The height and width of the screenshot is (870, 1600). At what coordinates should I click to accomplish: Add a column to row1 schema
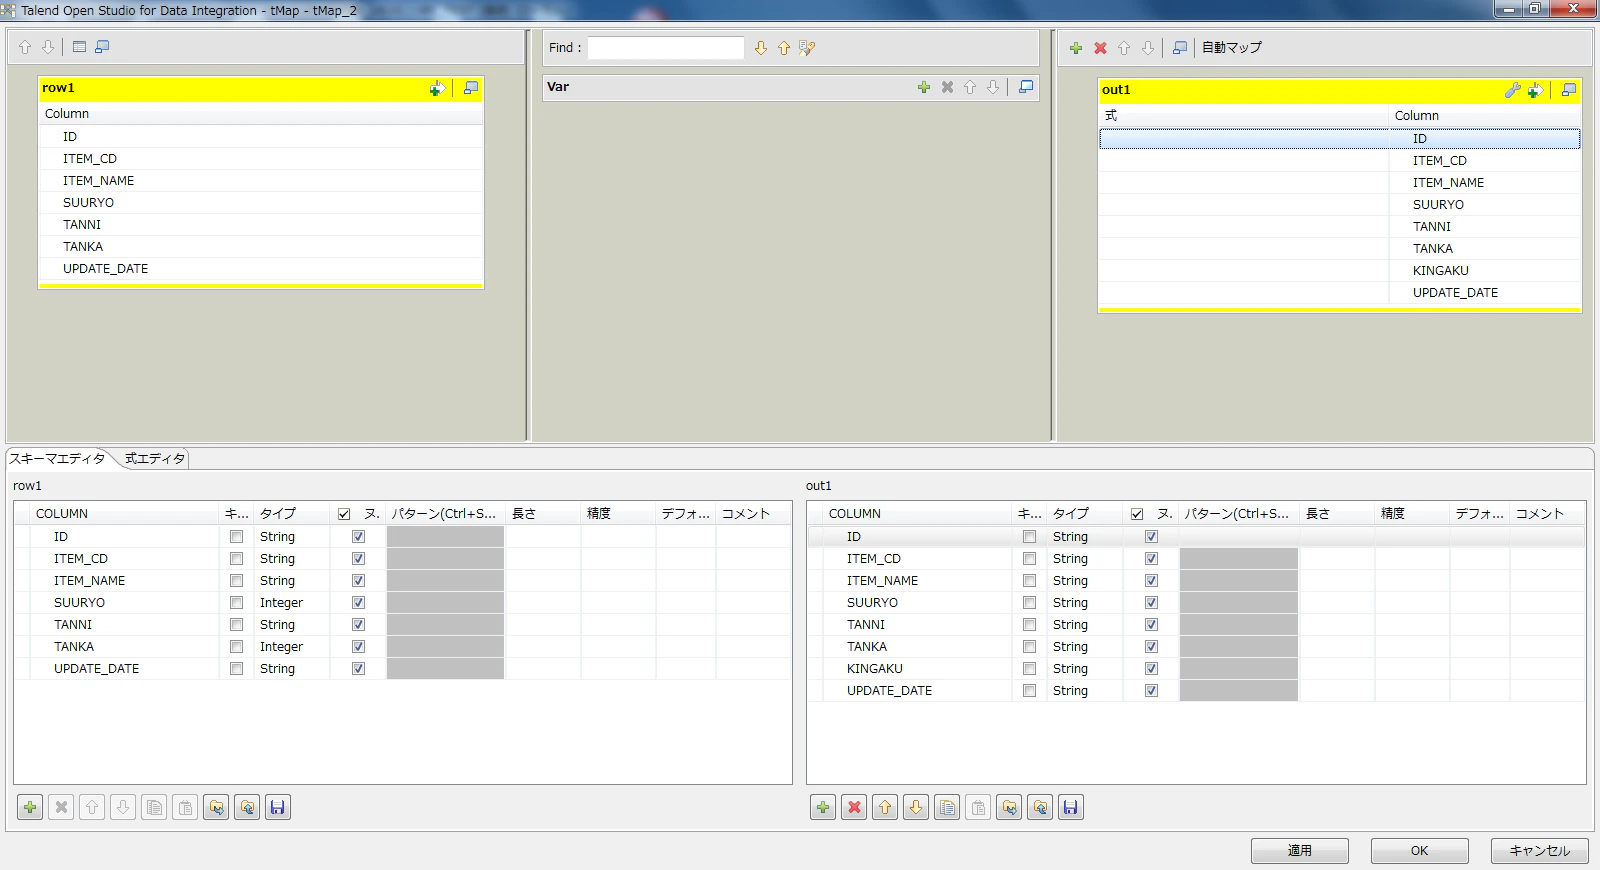[30, 807]
